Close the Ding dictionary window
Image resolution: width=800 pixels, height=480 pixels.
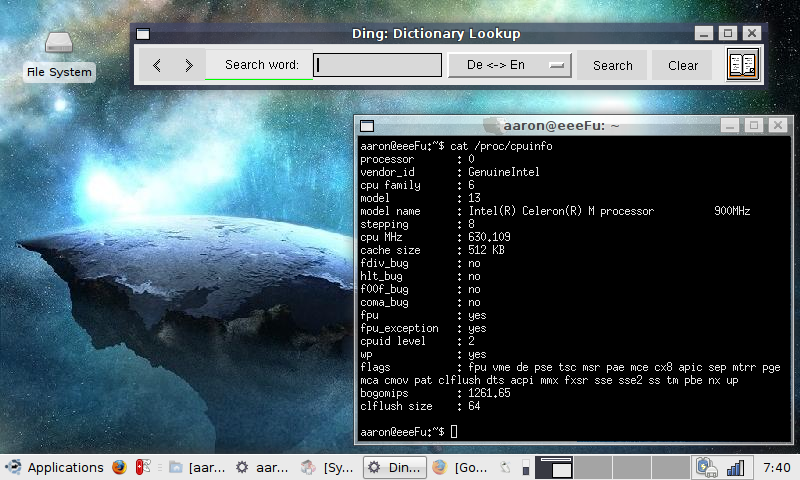(x=752, y=34)
